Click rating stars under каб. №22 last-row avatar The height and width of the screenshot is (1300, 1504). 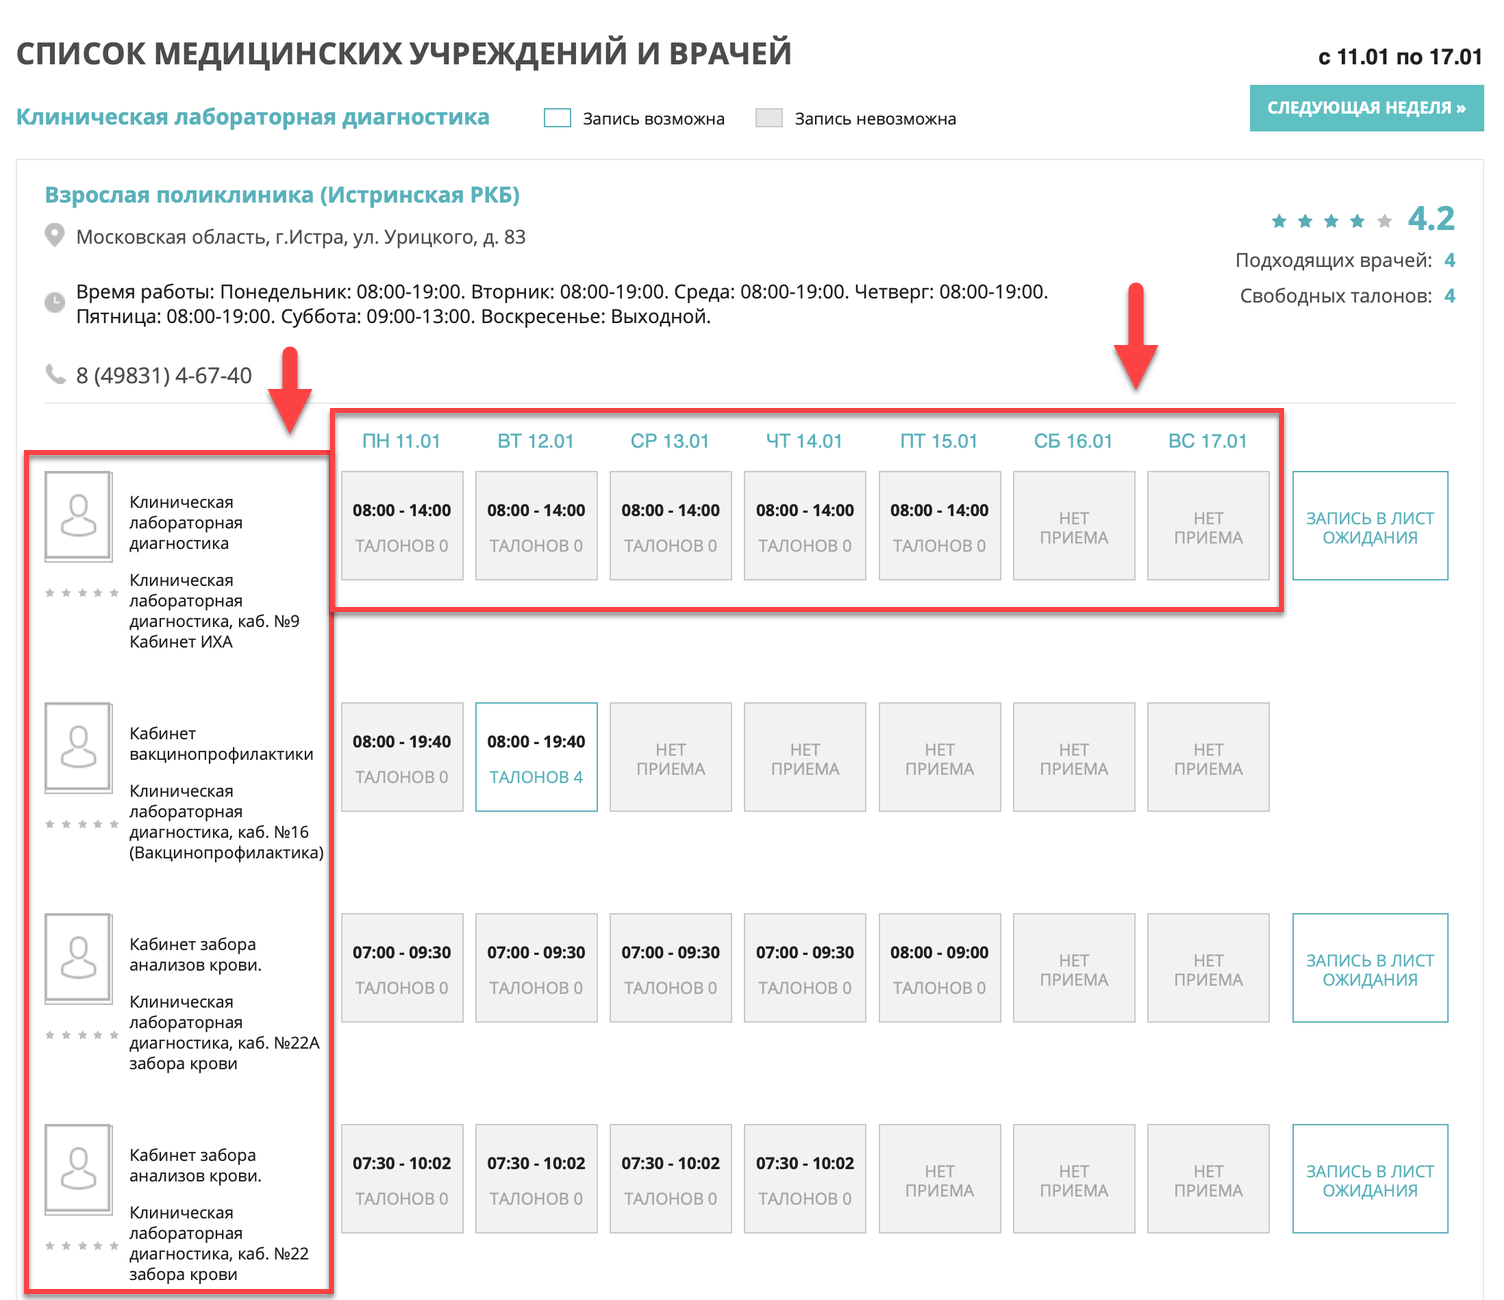tap(82, 1246)
